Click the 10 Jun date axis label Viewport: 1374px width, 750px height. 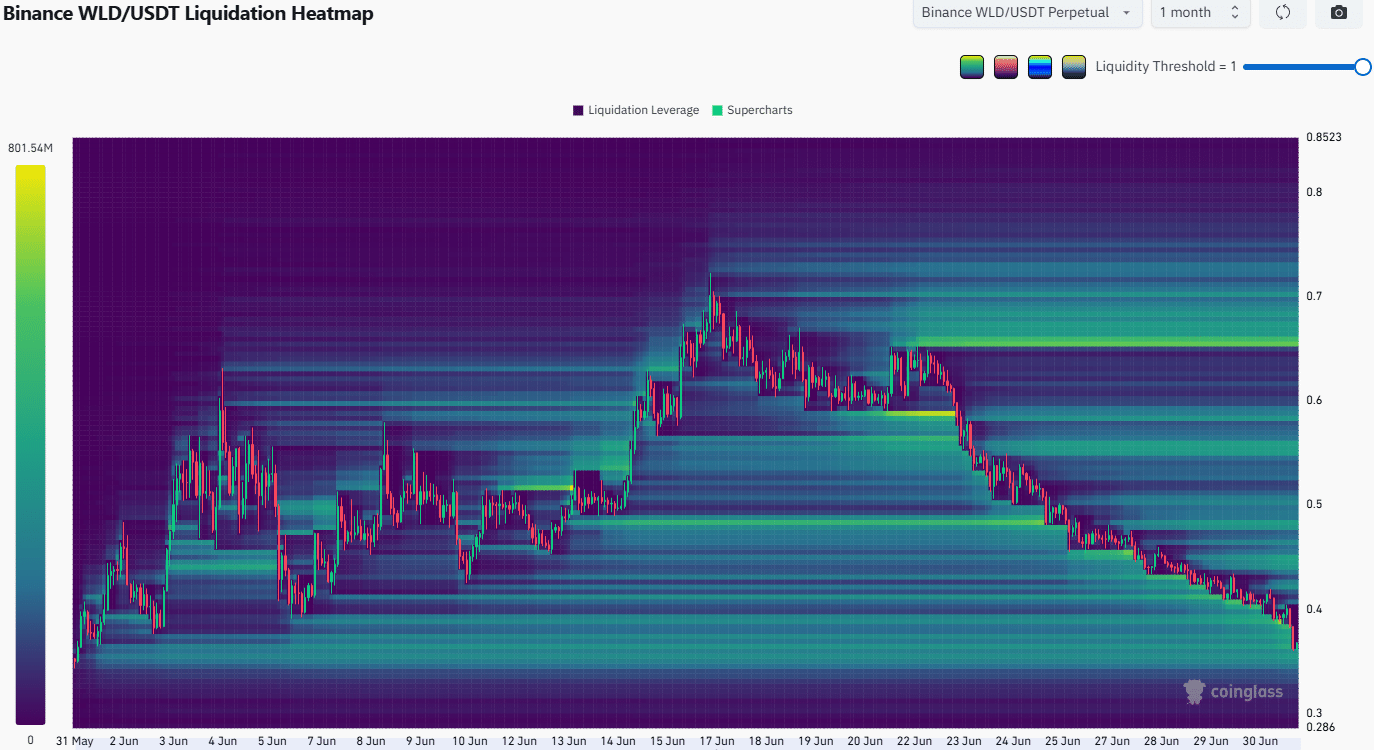(x=469, y=741)
